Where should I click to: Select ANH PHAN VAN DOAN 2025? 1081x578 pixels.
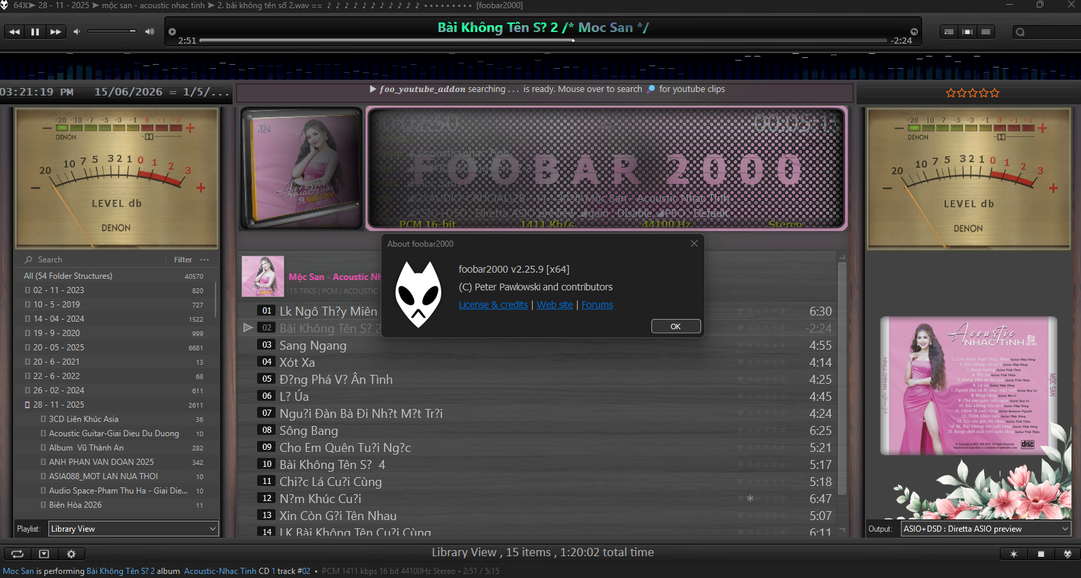click(x=114, y=462)
